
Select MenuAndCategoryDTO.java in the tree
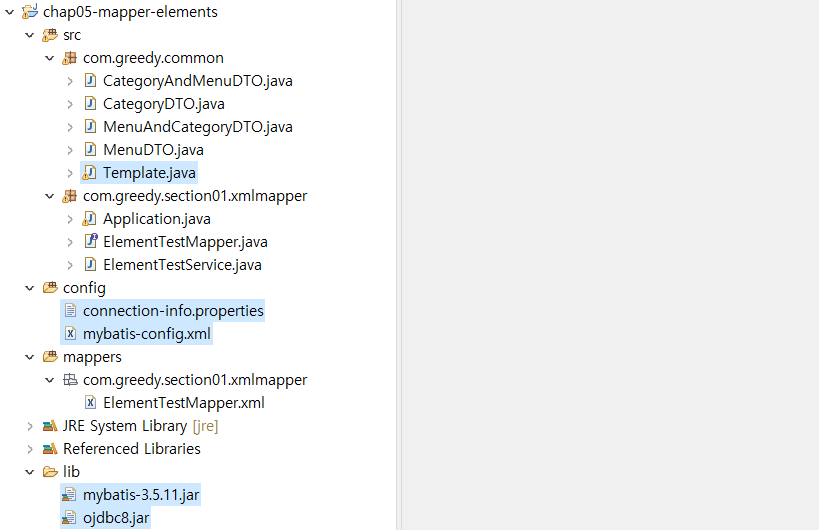(x=197, y=127)
